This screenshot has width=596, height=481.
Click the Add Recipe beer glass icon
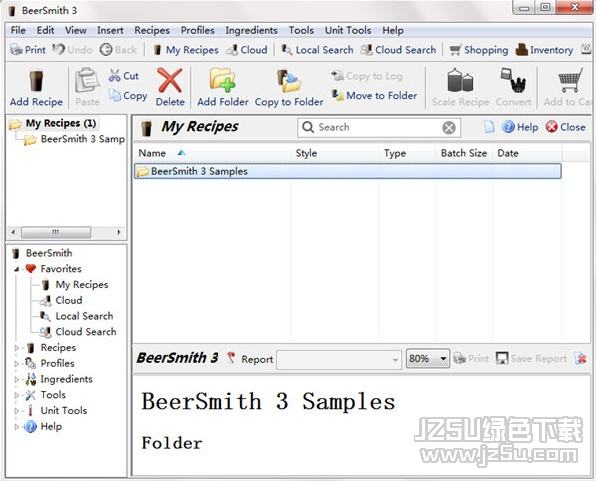[36, 81]
